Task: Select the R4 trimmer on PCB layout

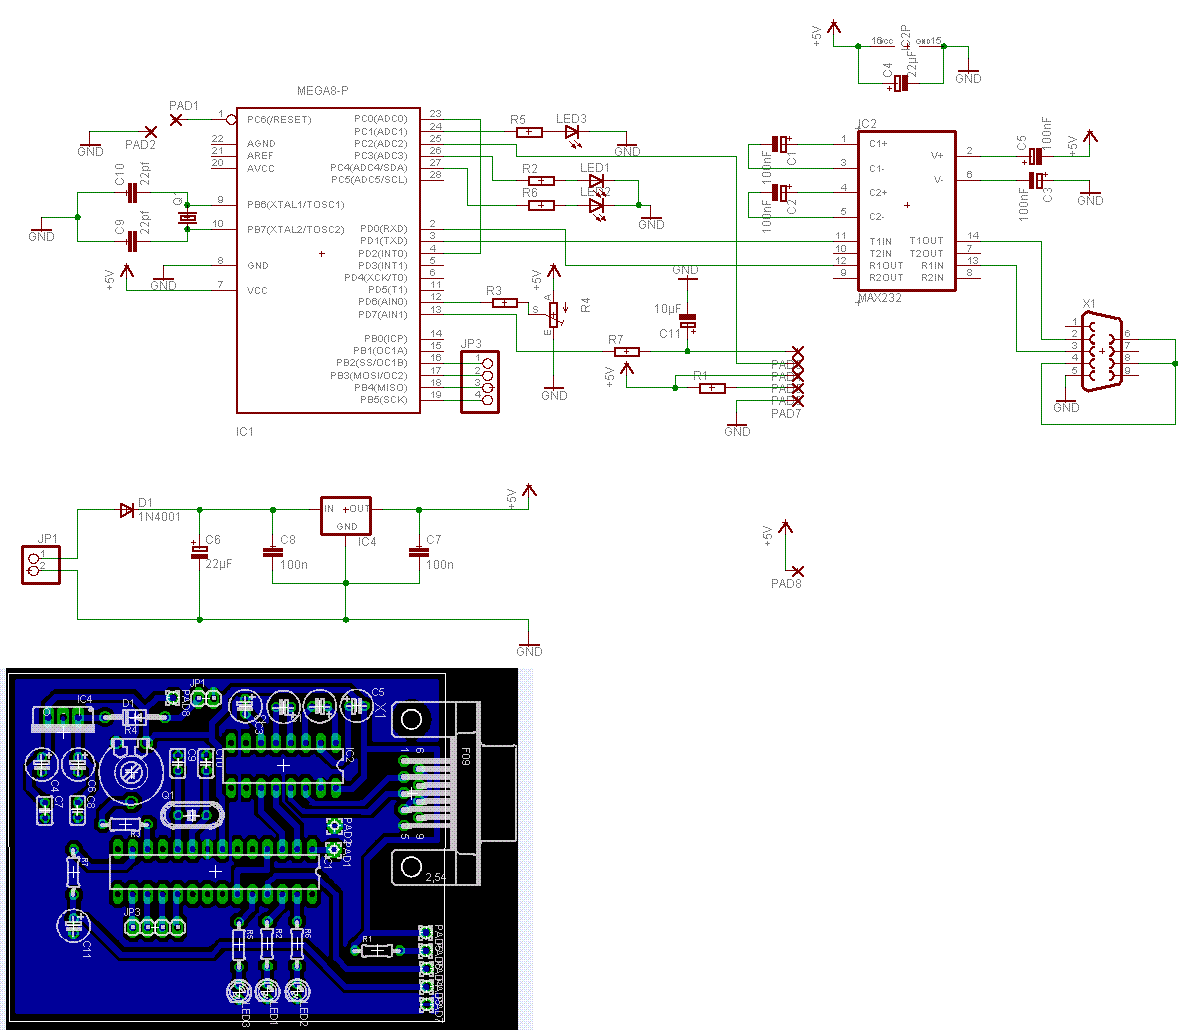Action: click(130, 771)
